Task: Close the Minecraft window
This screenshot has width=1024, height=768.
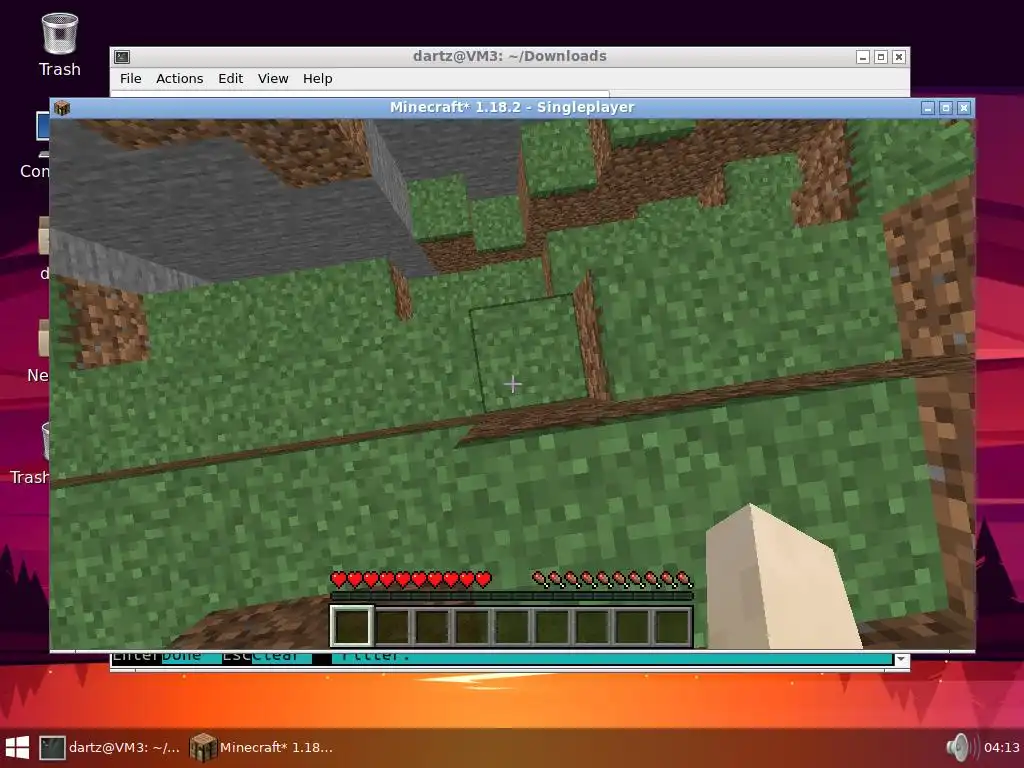Action: [x=964, y=108]
